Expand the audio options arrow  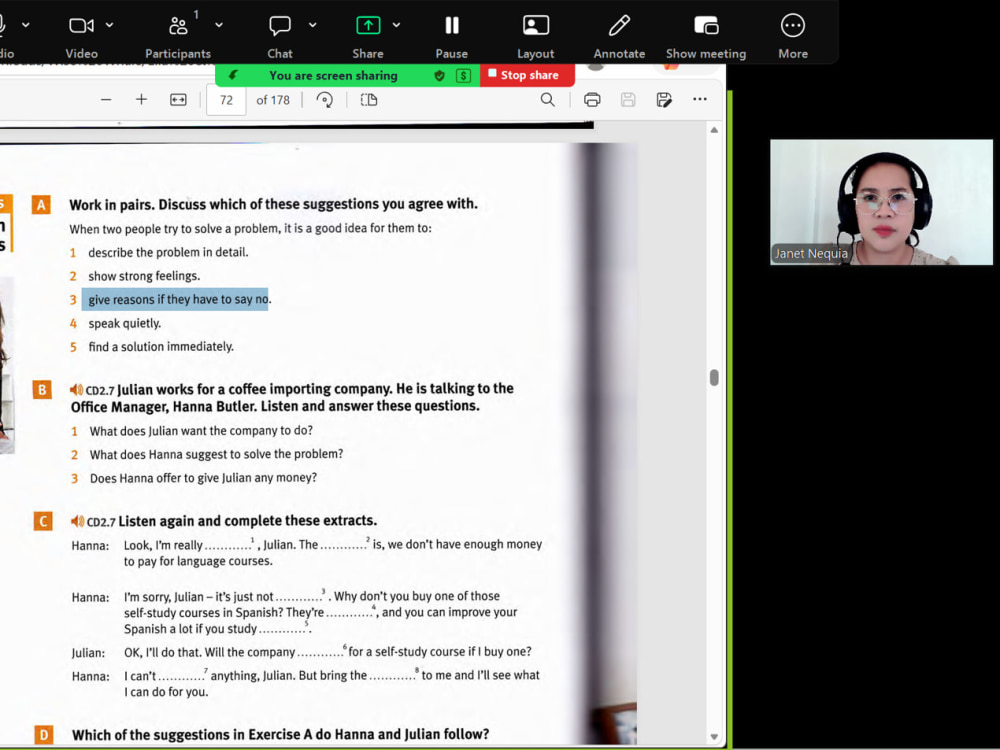click(26, 25)
